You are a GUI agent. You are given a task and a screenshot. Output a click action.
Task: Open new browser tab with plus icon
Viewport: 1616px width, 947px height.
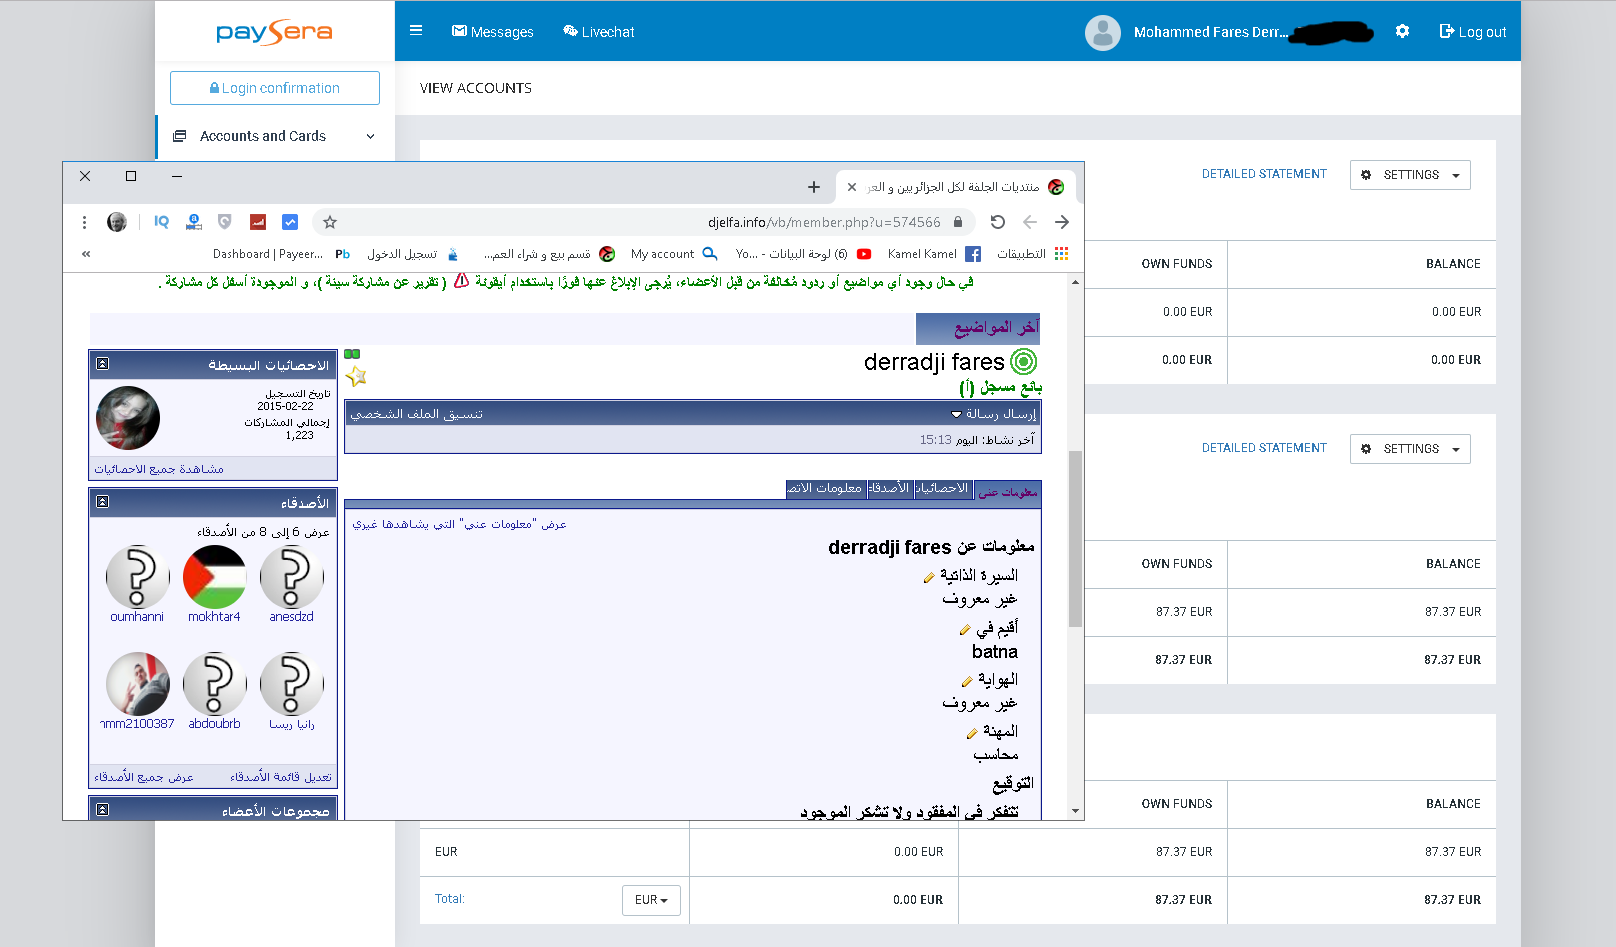(814, 187)
